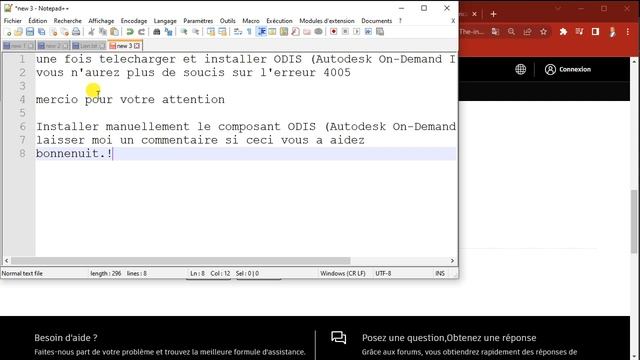Open the Replace toolbar icon

tap(168, 32)
